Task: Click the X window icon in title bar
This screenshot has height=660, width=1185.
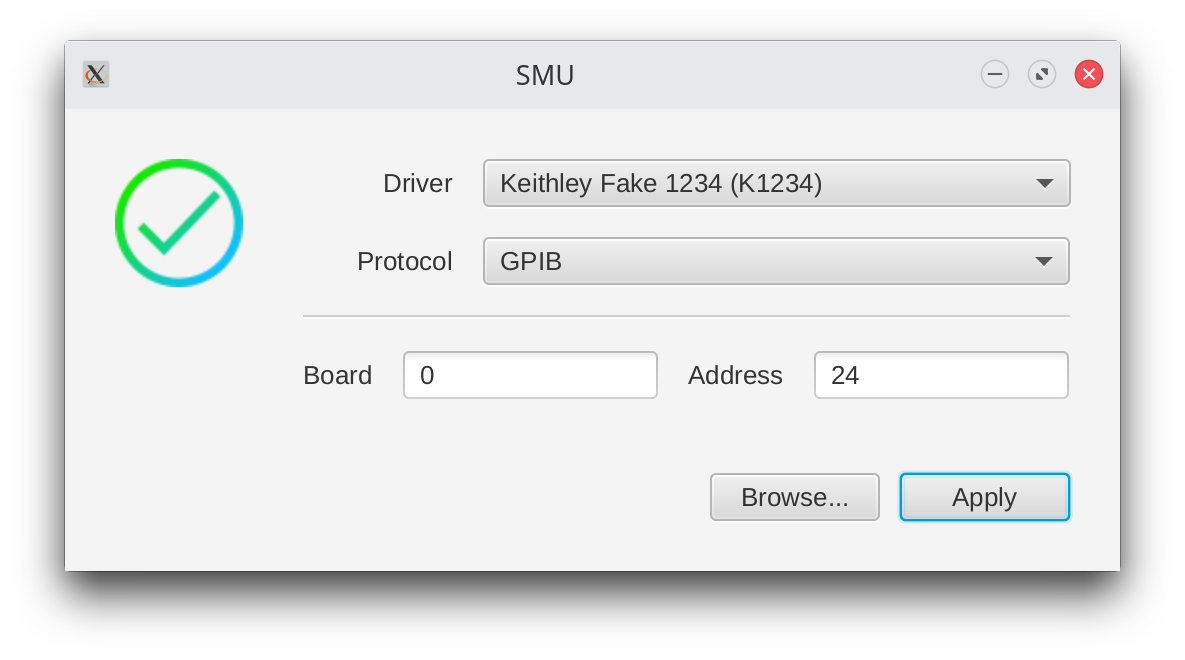Action: [96, 74]
